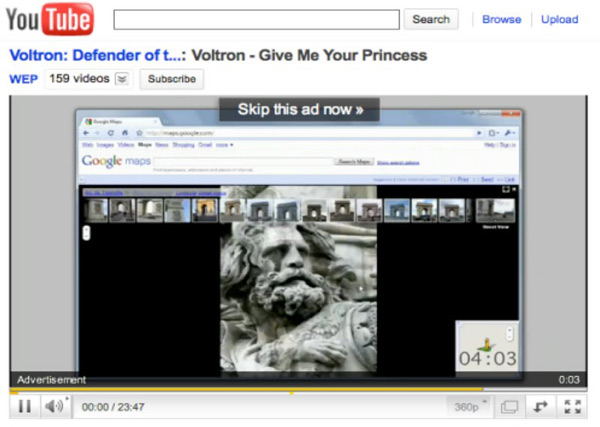Click the zoom control in the photo viewer

[86, 233]
